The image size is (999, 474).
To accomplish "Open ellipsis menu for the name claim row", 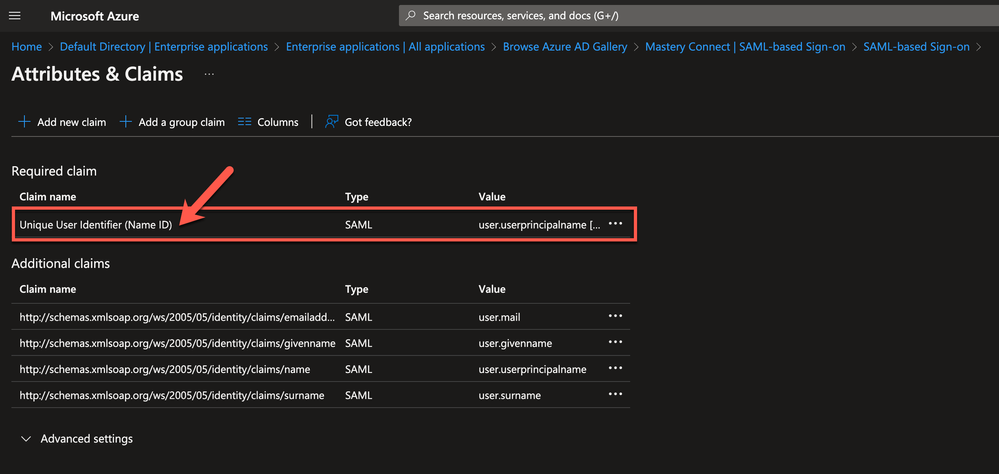I will click(x=615, y=369).
